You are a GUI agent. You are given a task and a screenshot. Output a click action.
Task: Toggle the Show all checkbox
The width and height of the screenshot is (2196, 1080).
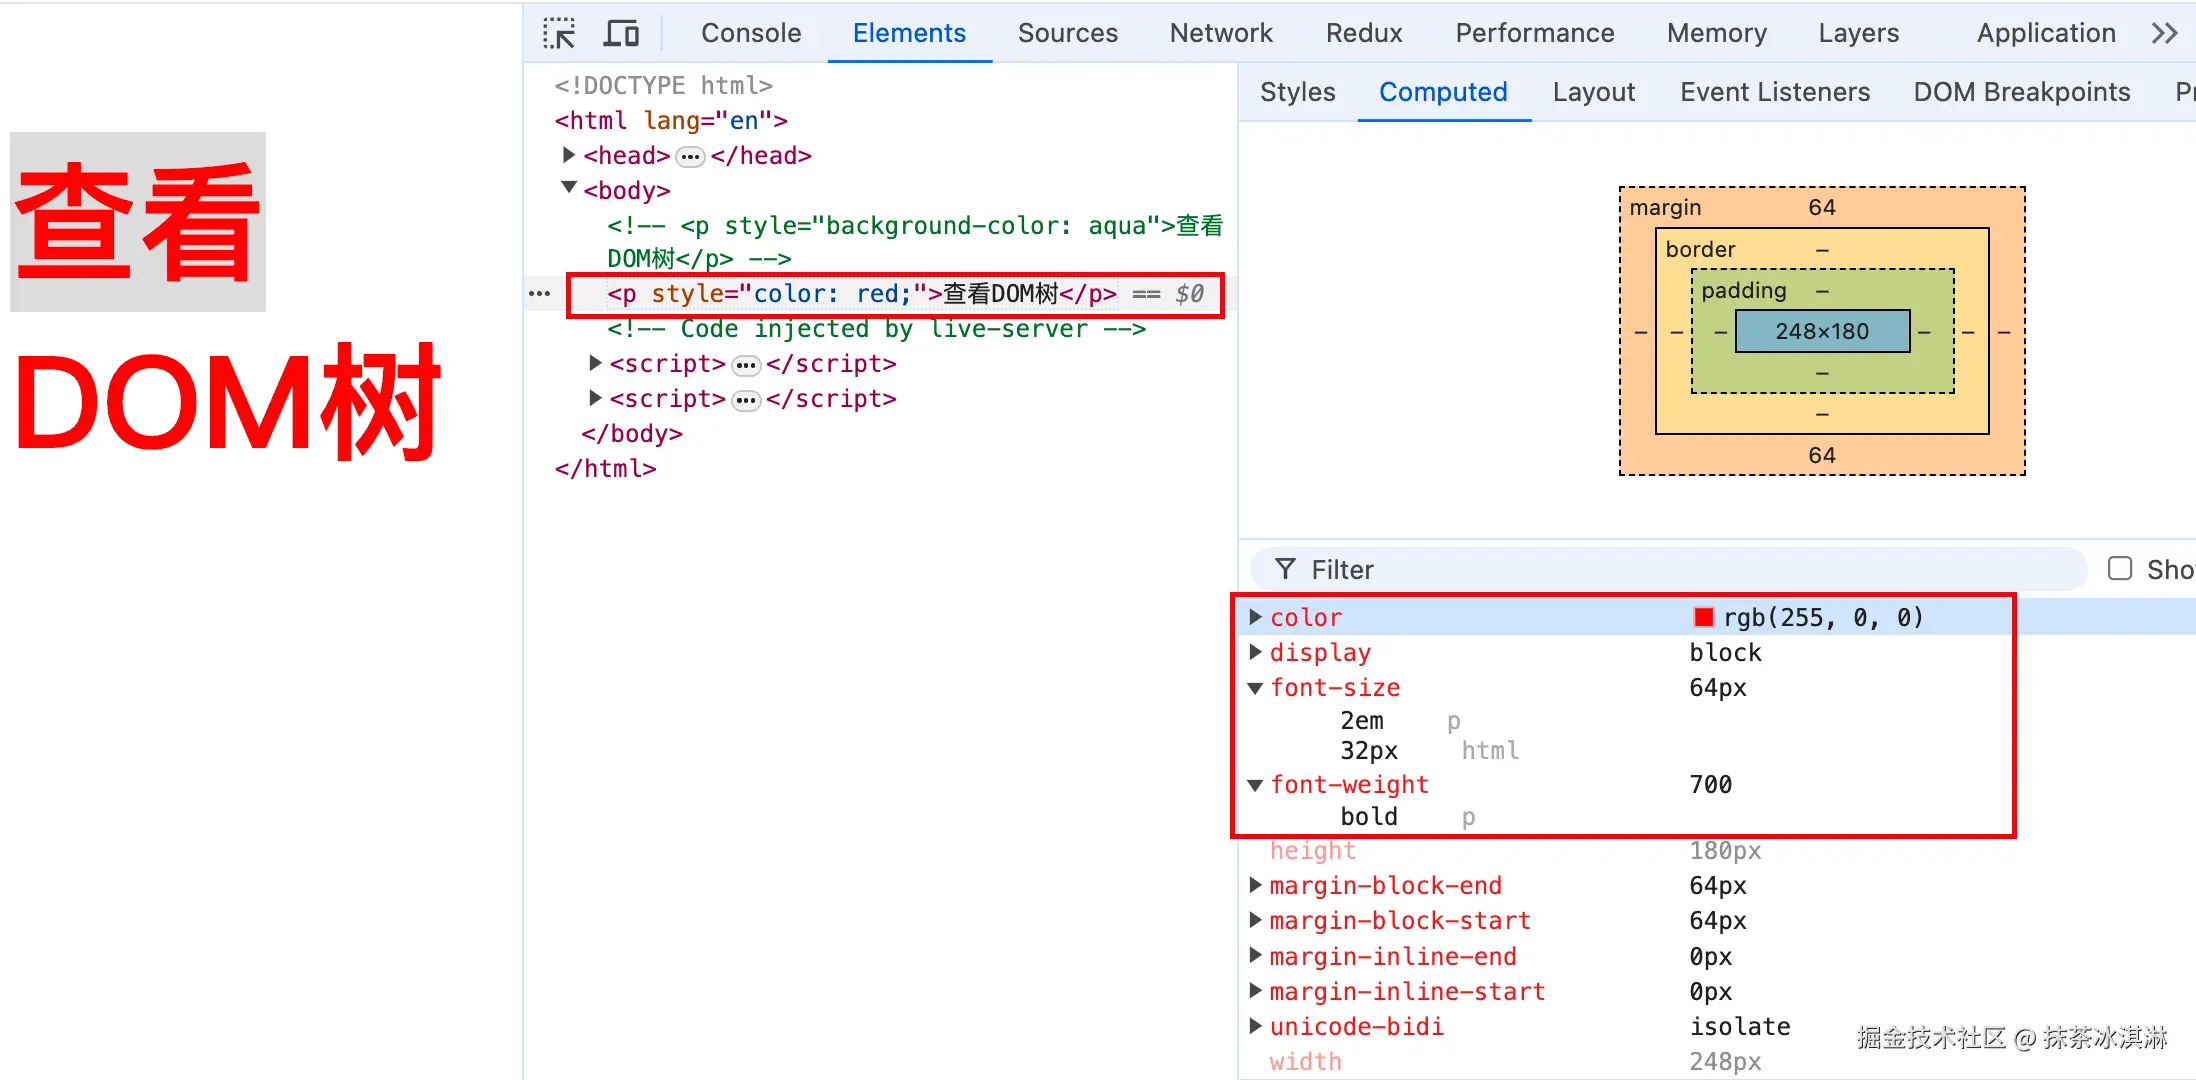click(2120, 569)
